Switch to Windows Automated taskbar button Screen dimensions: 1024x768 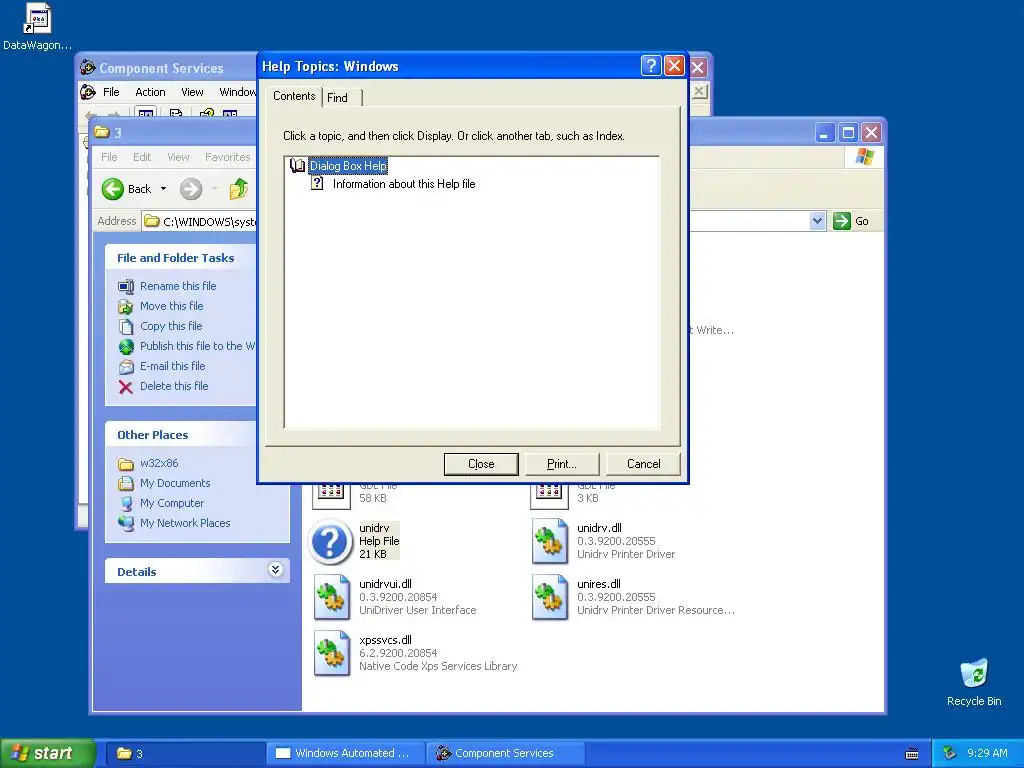pyautogui.click(x=346, y=753)
